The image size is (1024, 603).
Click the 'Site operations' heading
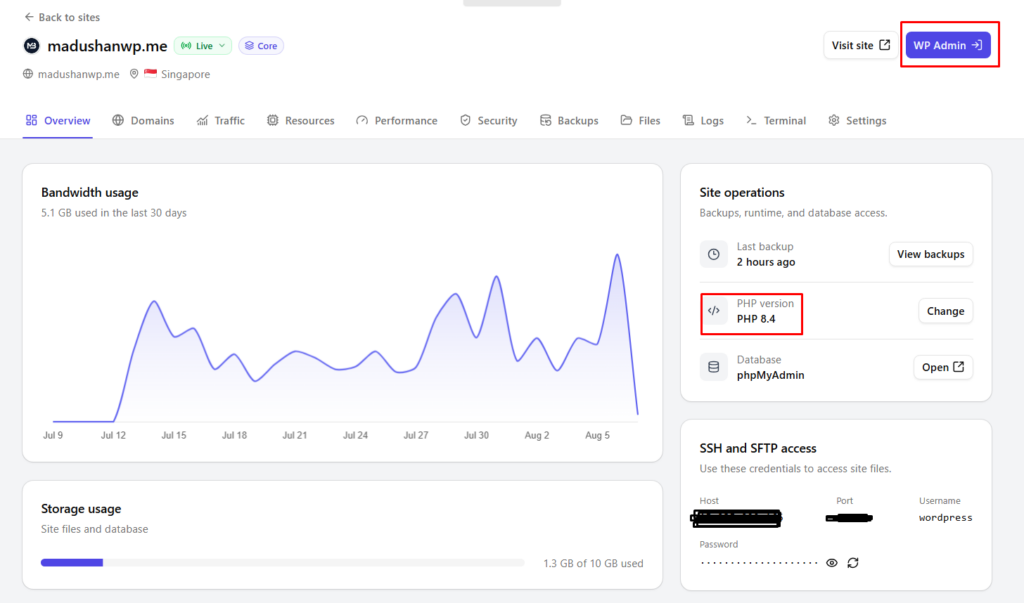click(x=742, y=193)
